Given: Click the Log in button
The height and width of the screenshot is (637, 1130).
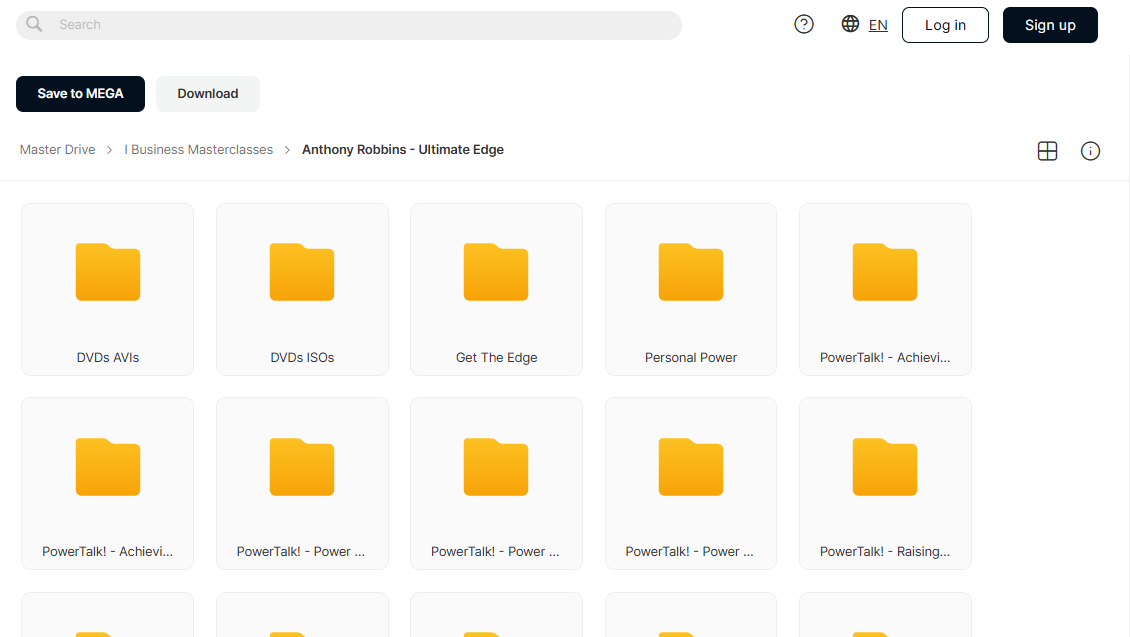Looking at the screenshot, I should click(x=945, y=25).
